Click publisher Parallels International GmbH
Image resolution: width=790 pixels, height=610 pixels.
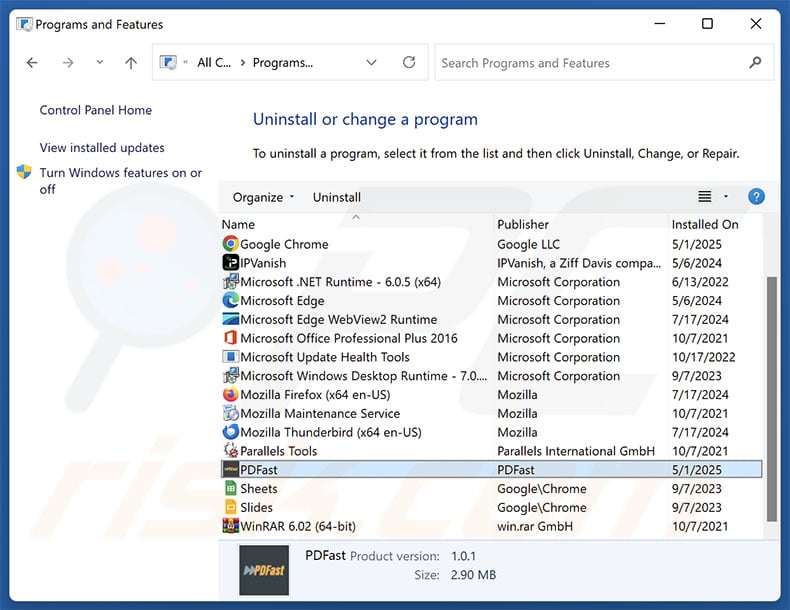point(576,451)
